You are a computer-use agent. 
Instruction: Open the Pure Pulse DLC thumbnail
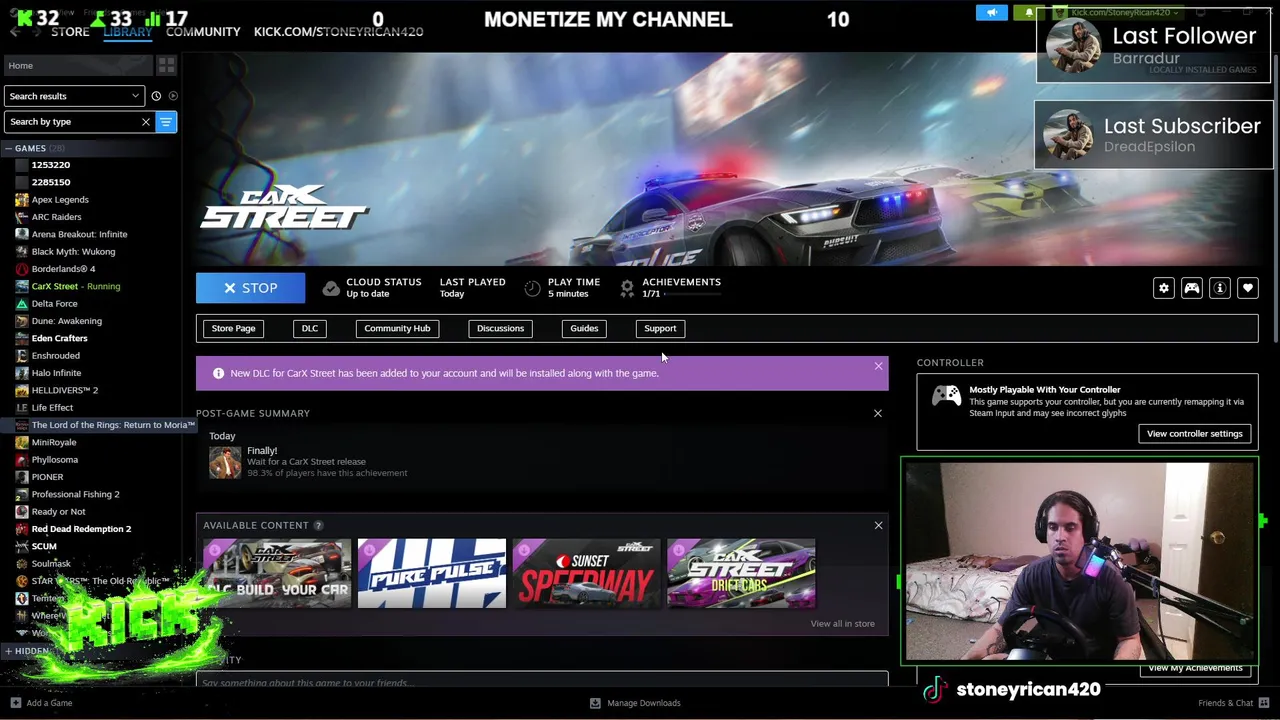[x=432, y=573]
